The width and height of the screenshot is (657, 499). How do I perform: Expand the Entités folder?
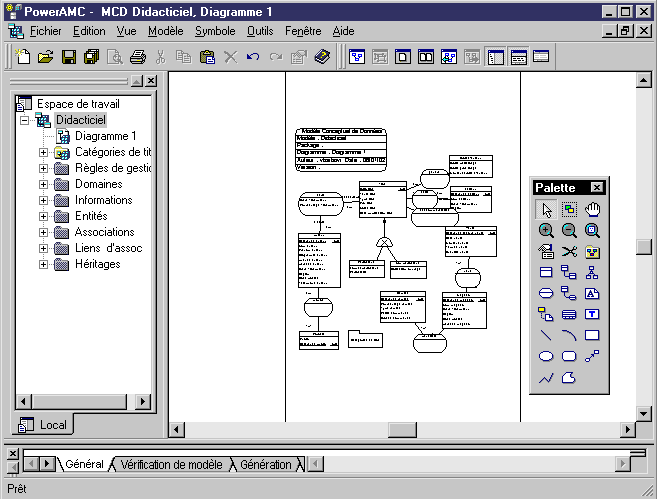[x=43, y=216]
